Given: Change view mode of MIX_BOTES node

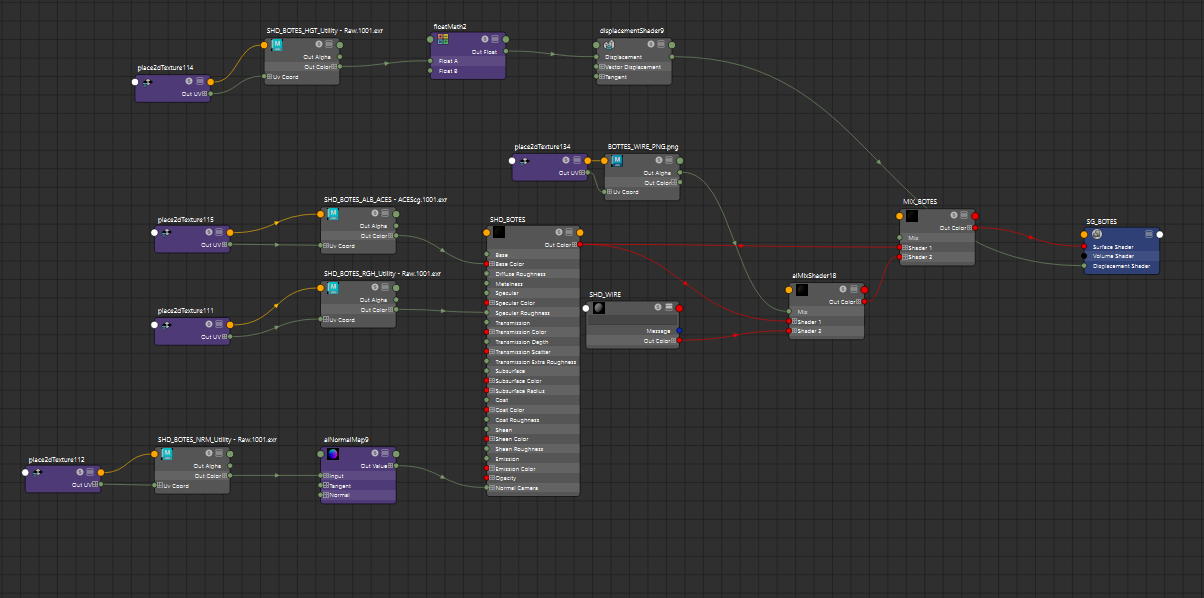Looking at the screenshot, I should 964,216.
